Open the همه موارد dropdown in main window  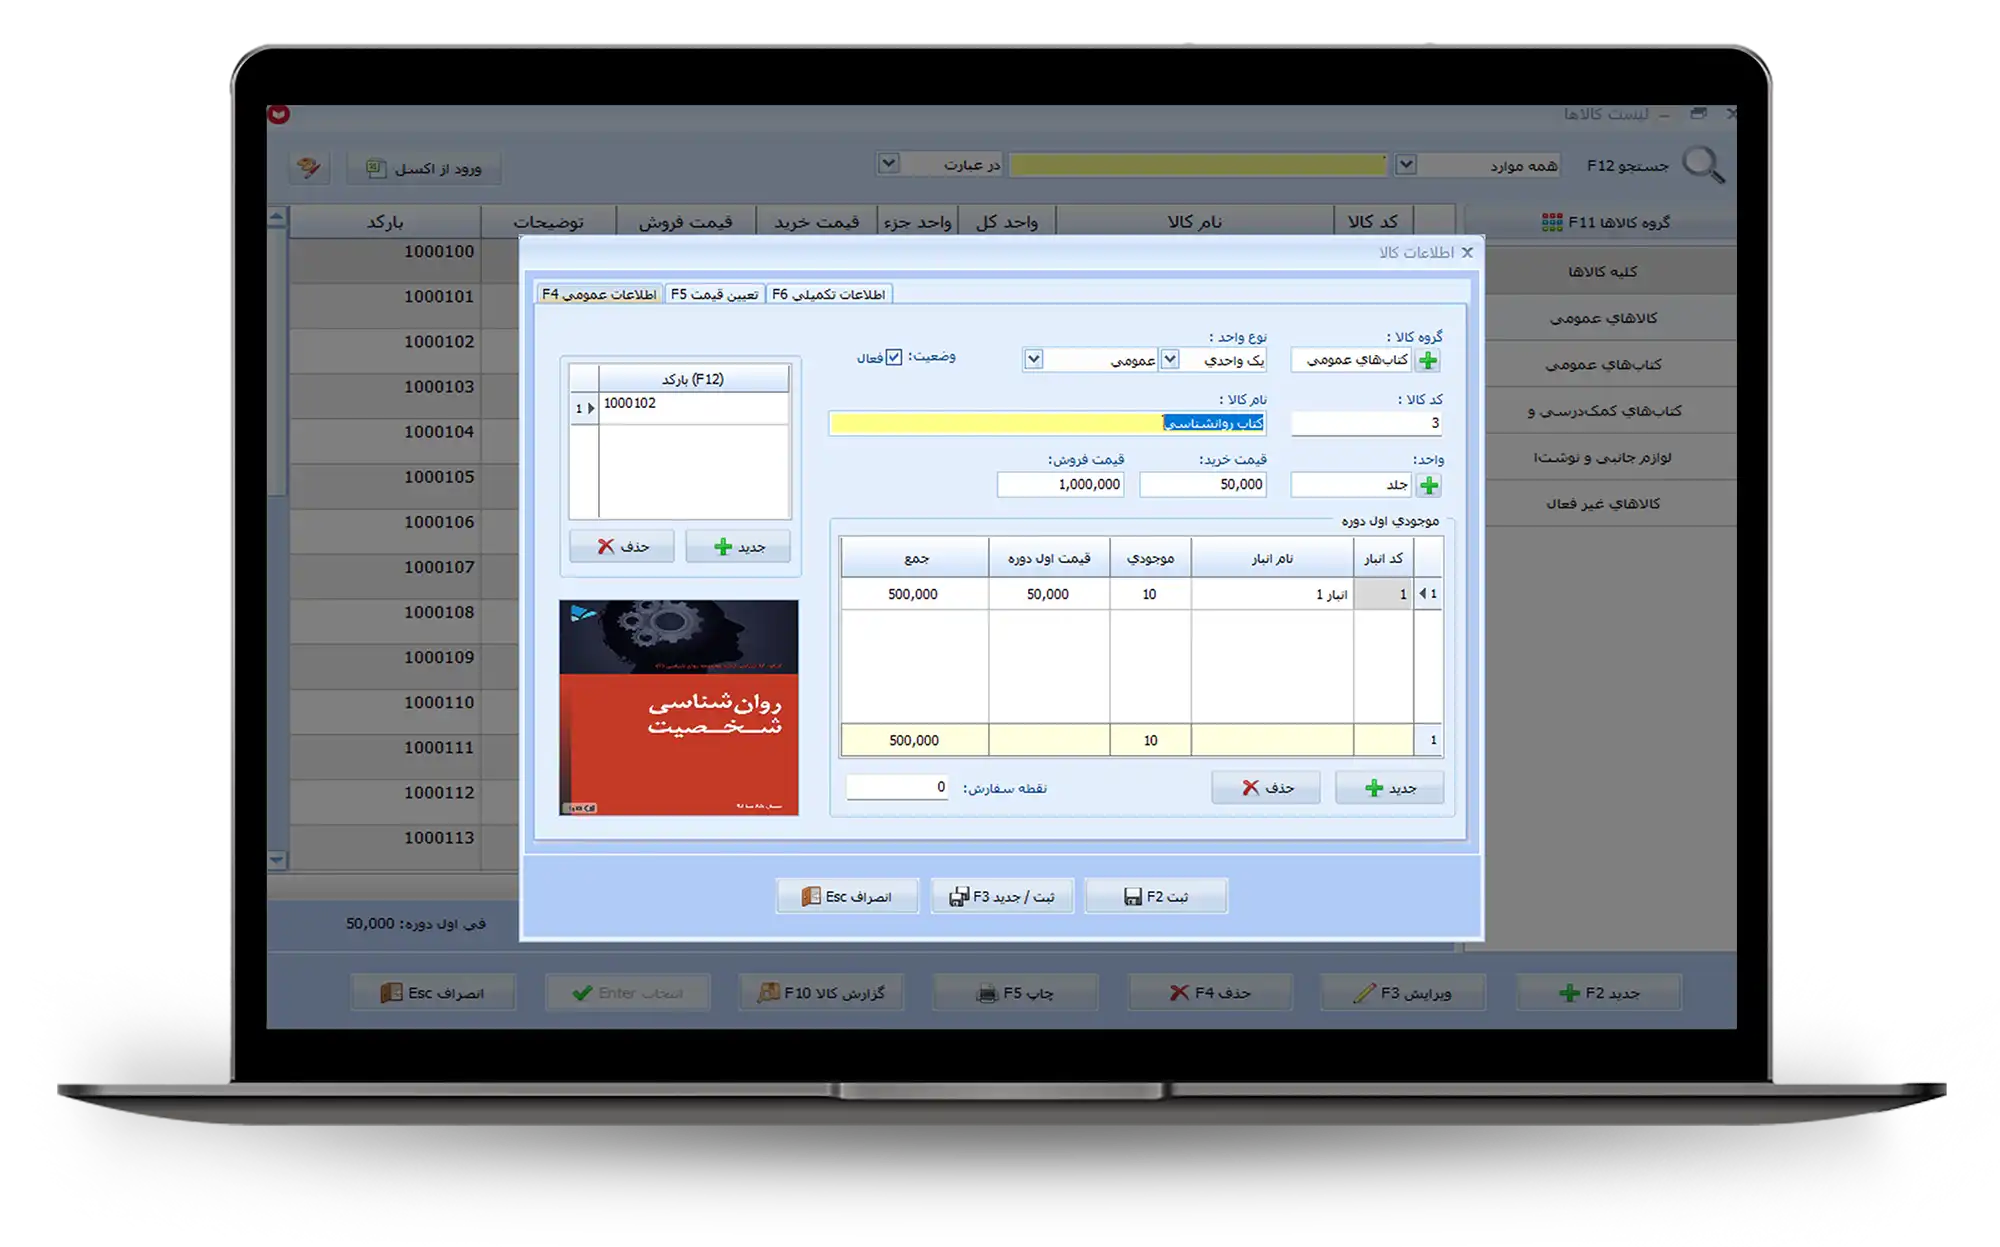click(1406, 164)
